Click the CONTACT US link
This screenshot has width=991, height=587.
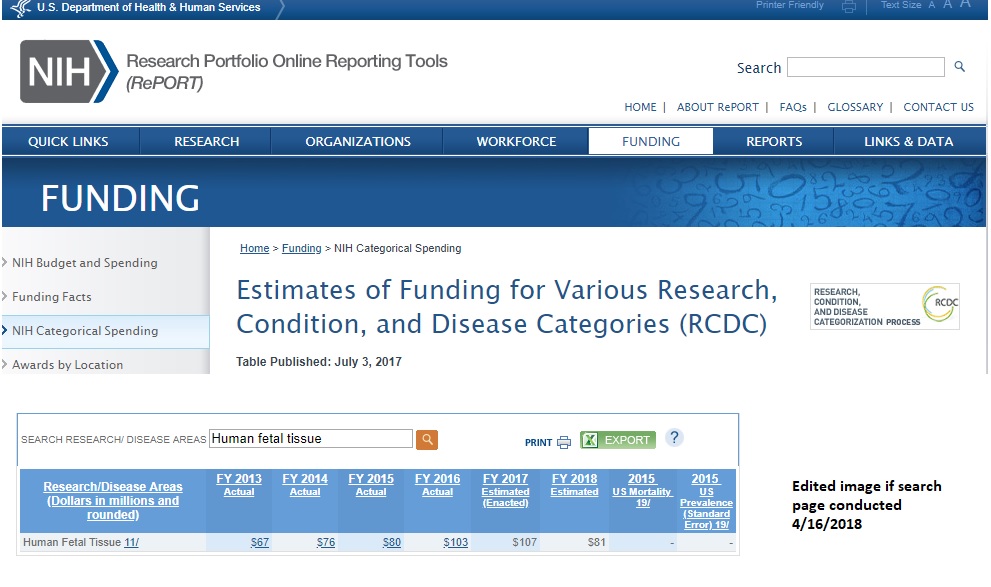tap(939, 107)
